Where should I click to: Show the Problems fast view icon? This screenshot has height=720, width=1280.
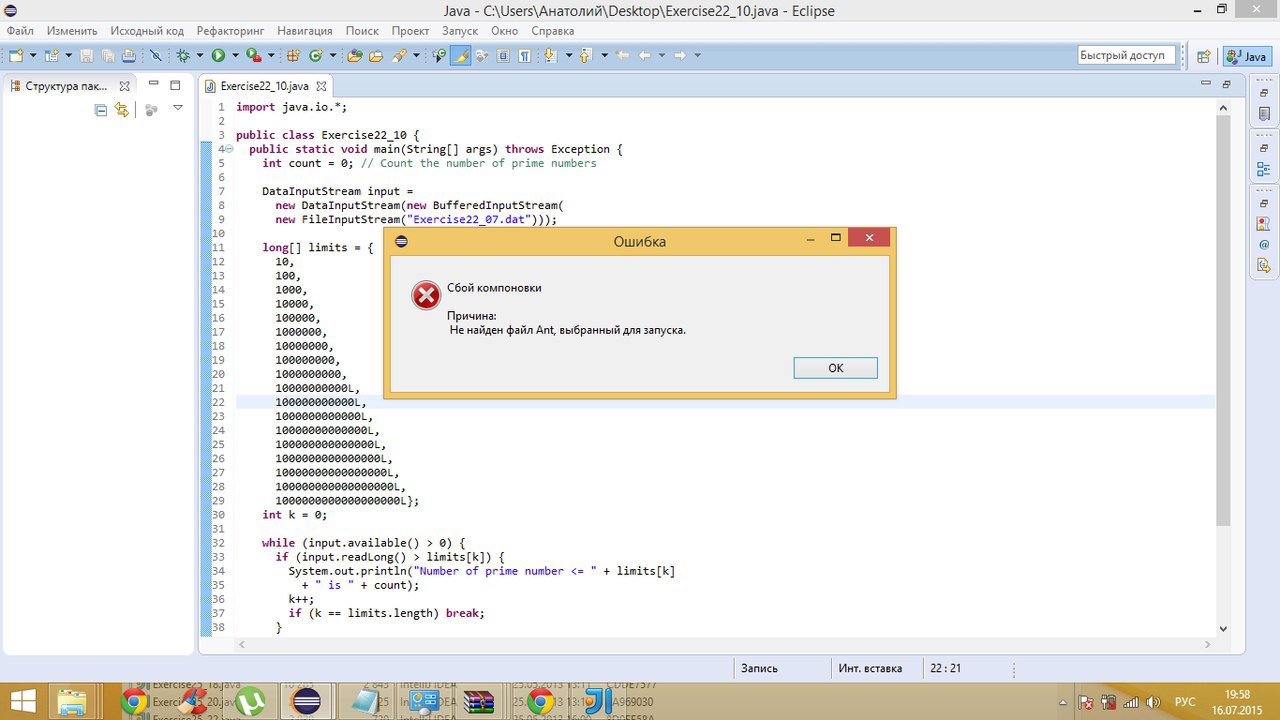click(1264, 224)
